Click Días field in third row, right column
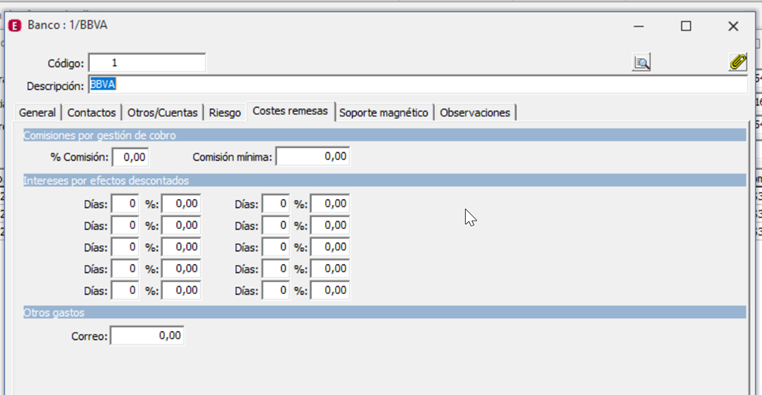Viewport: 762px width, 395px height. click(x=276, y=247)
